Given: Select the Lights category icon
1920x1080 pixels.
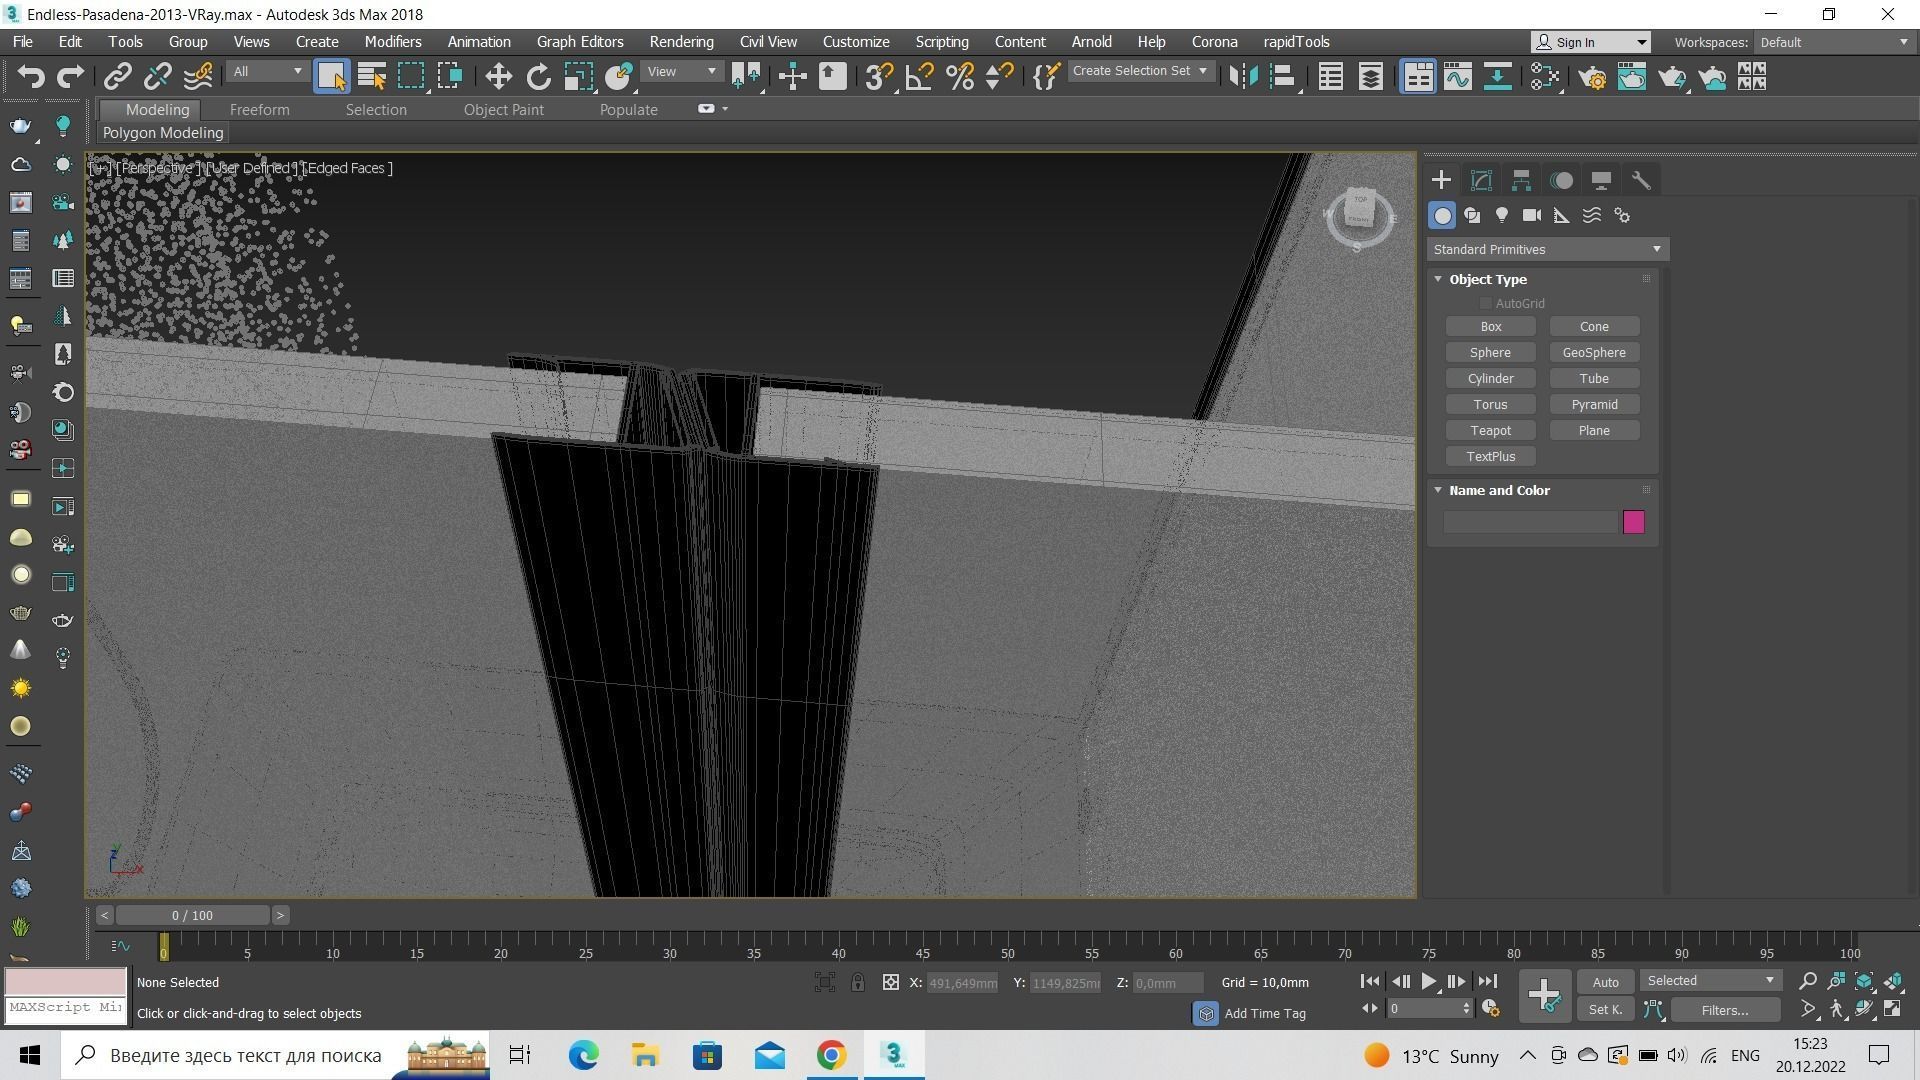Looking at the screenshot, I should click(1502, 215).
